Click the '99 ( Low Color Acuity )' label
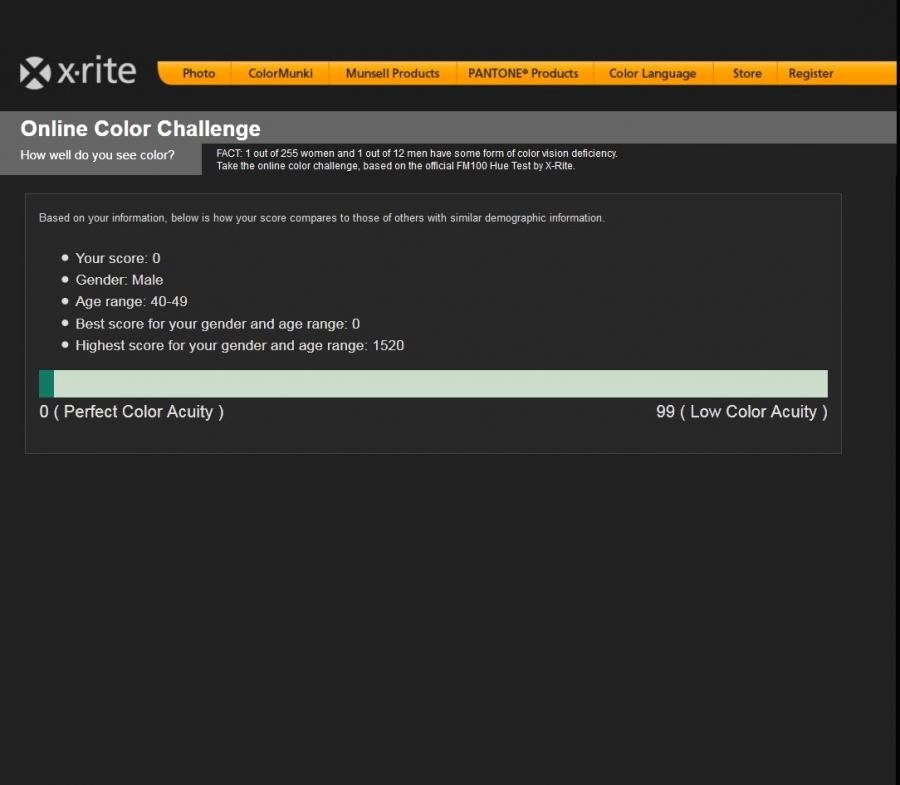Image resolution: width=900 pixels, height=785 pixels. tap(741, 412)
